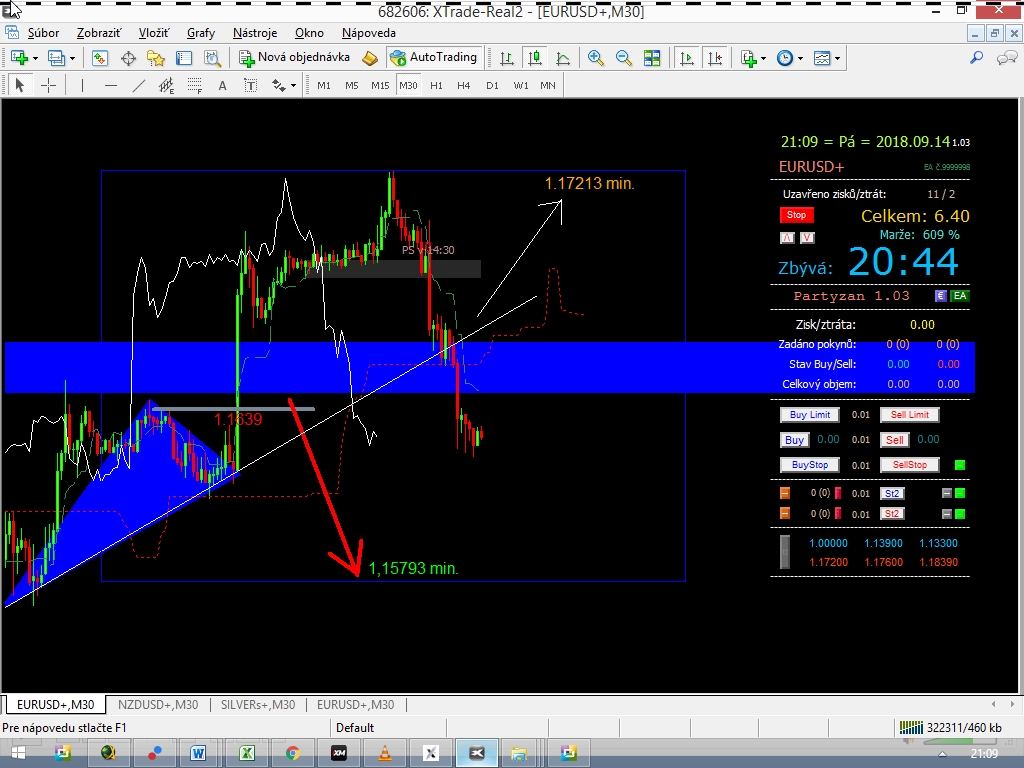
Task: Select the W1 timeframe
Action: tap(520, 85)
